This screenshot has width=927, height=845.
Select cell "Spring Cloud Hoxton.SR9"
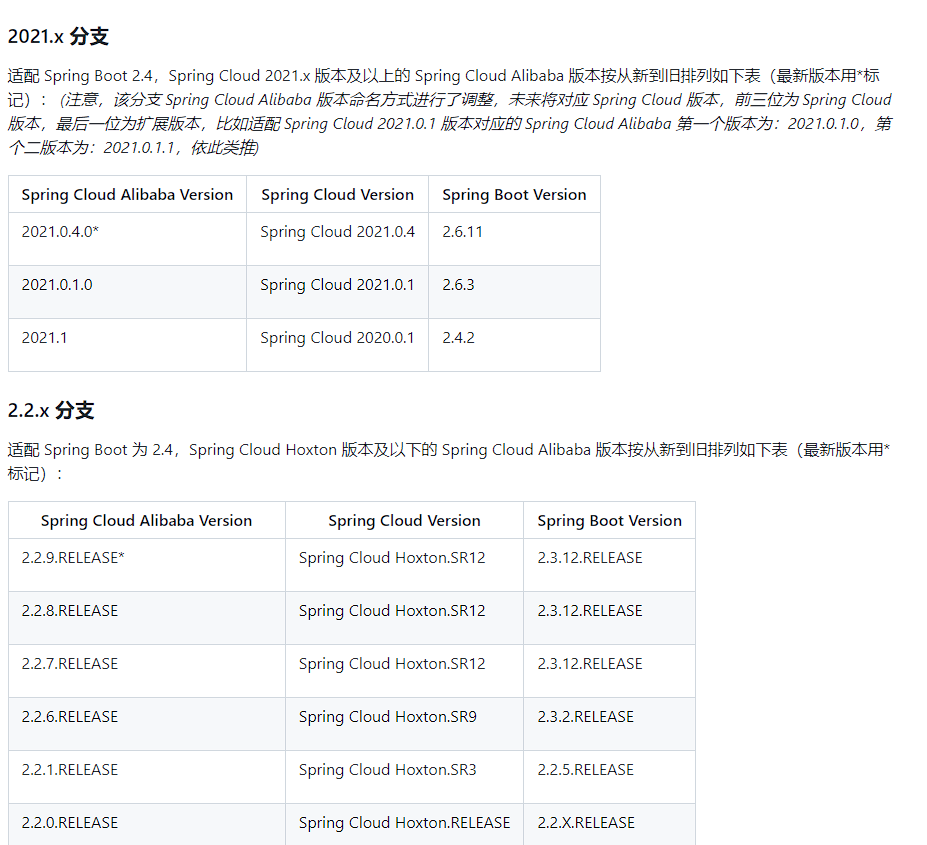pos(404,724)
